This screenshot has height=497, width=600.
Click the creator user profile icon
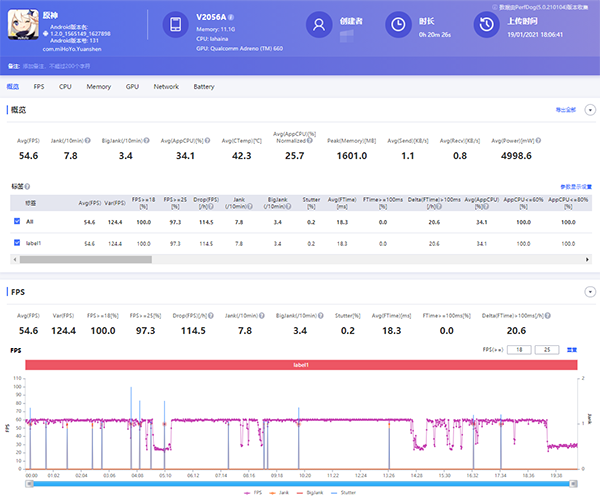click(318, 25)
